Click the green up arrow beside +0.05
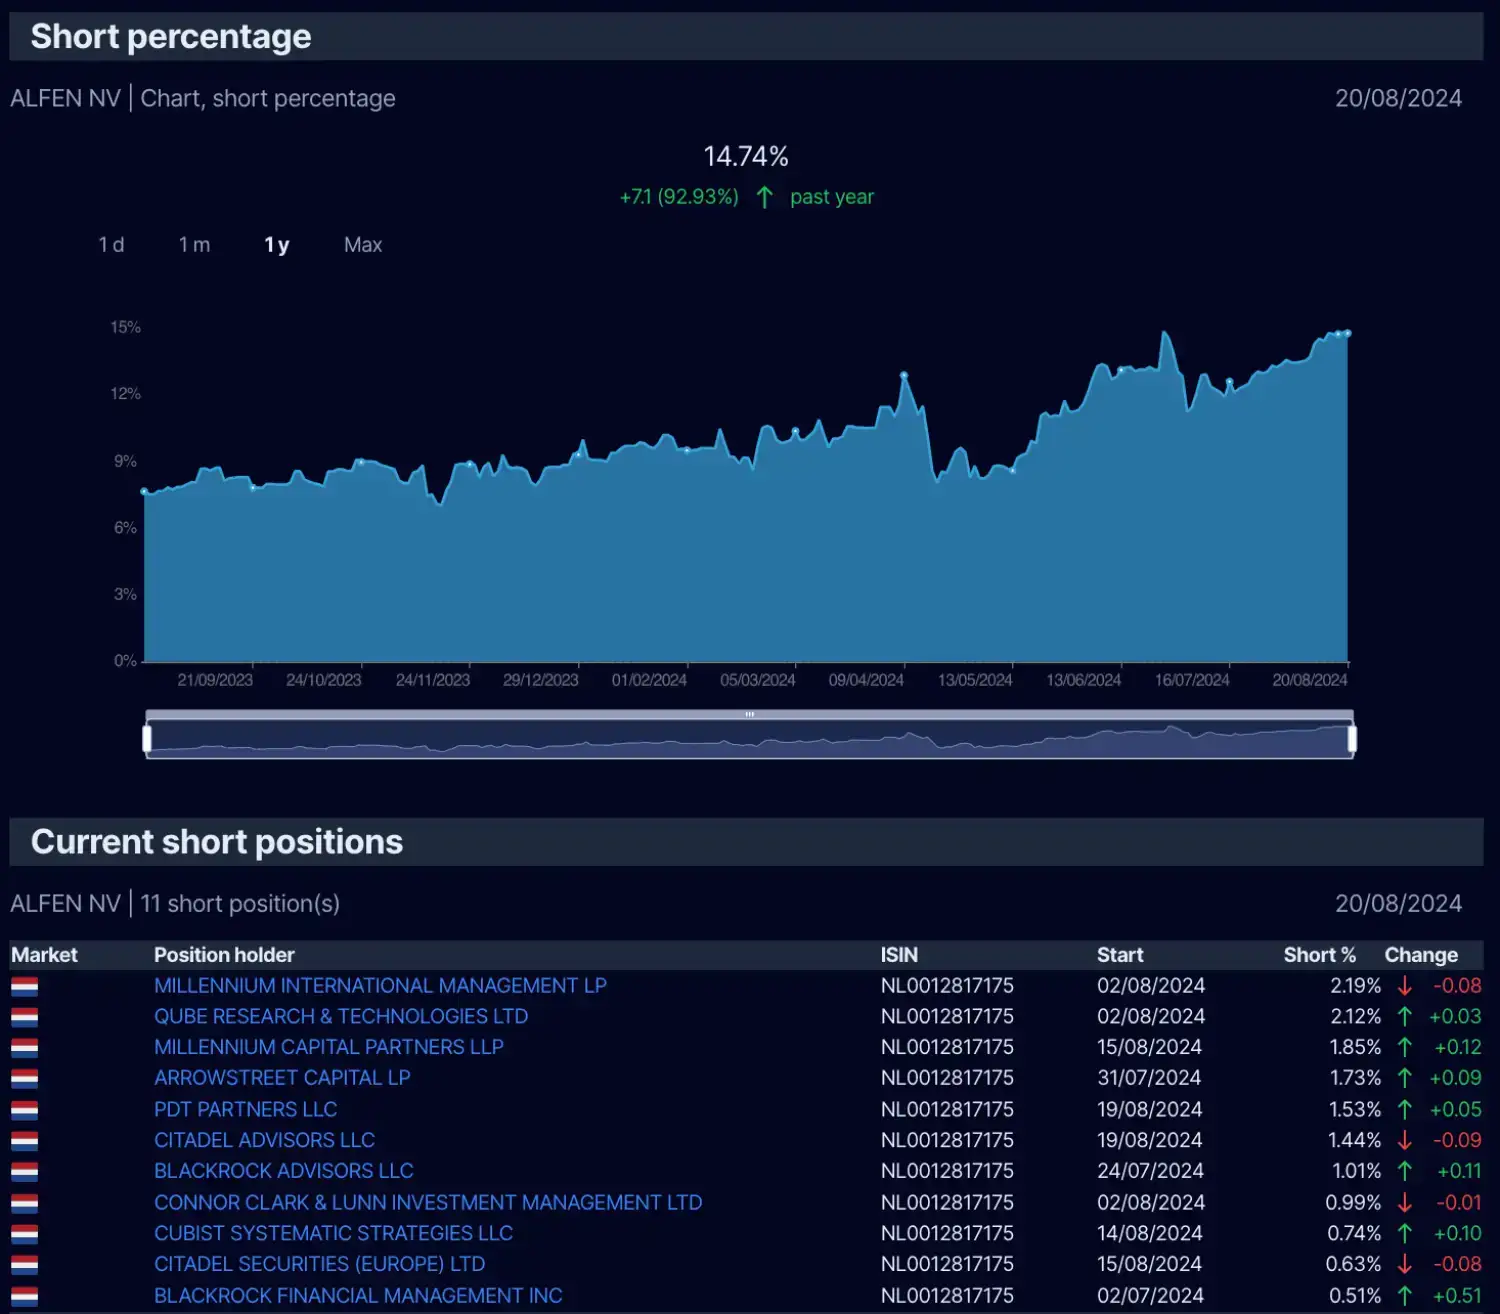Viewport: 1500px width, 1314px height. coord(1405,1110)
